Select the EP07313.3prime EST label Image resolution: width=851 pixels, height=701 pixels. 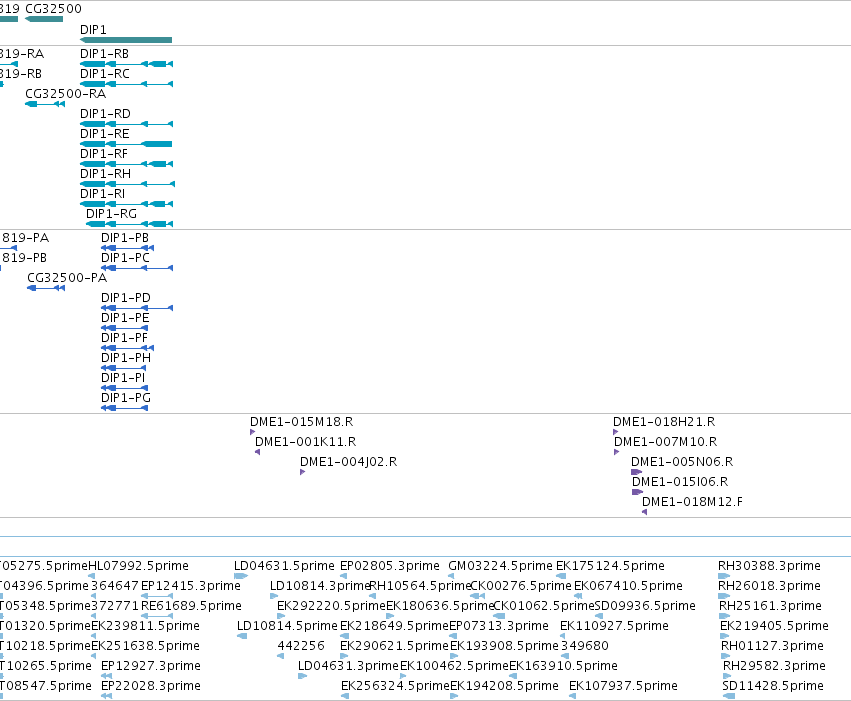pyautogui.click(x=499, y=627)
